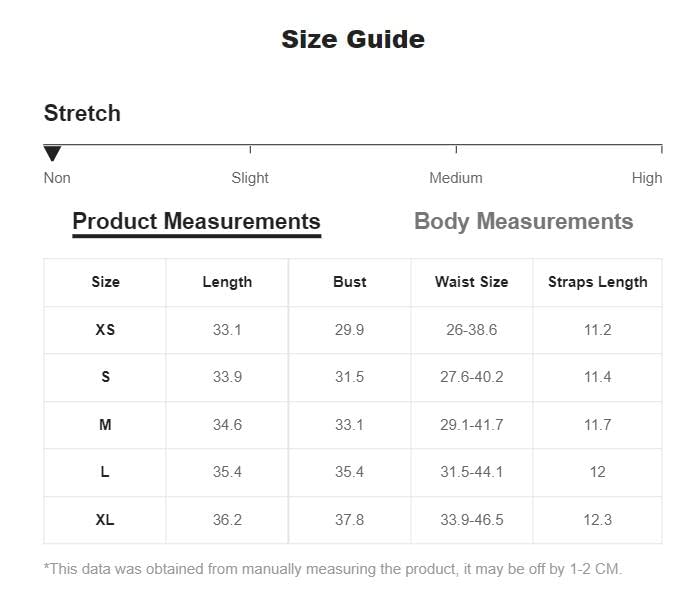Click the Non stretch label
This screenshot has width=691, height=599.
tap(57, 178)
